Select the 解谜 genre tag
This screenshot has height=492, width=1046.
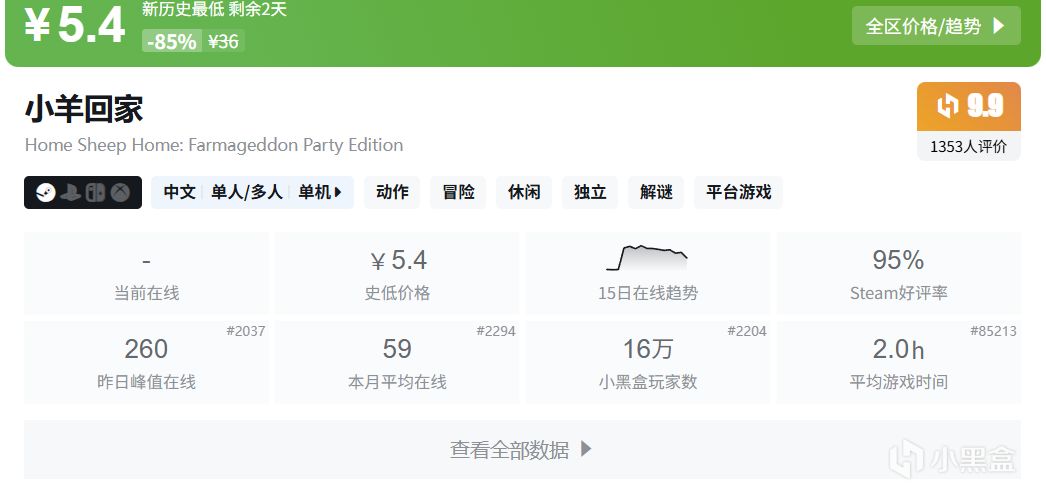coord(656,193)
